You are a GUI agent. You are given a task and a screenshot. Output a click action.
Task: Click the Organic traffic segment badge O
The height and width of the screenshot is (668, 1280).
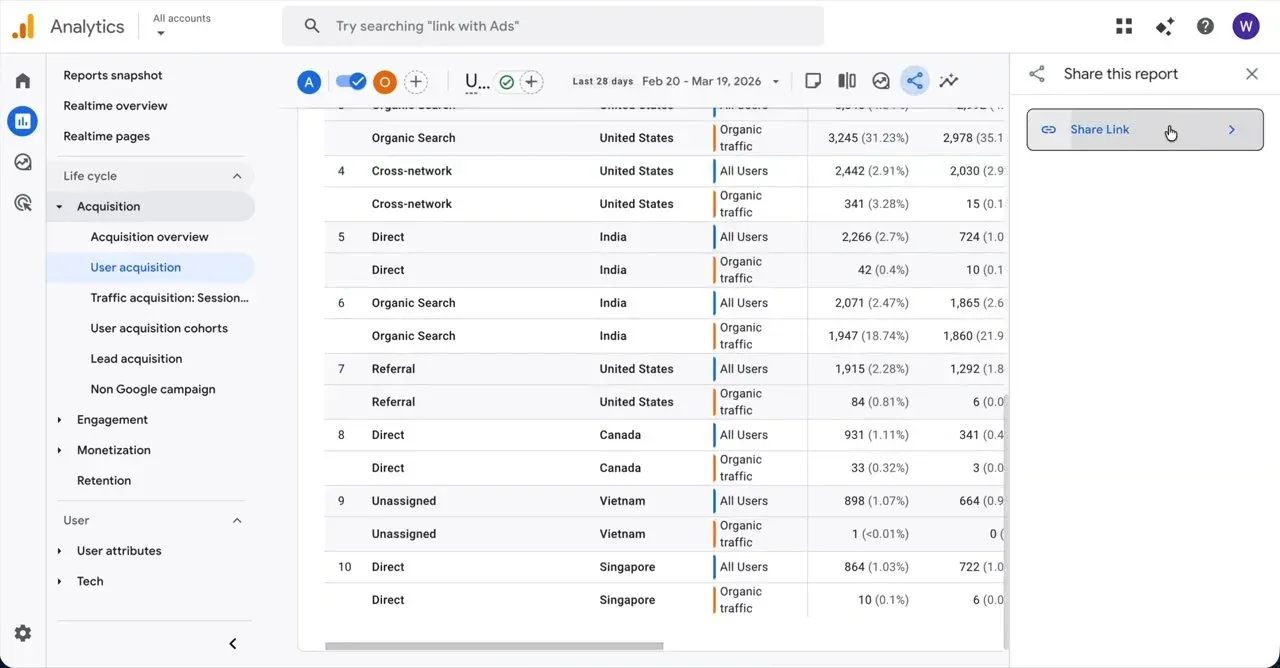(x=384, y=82)
